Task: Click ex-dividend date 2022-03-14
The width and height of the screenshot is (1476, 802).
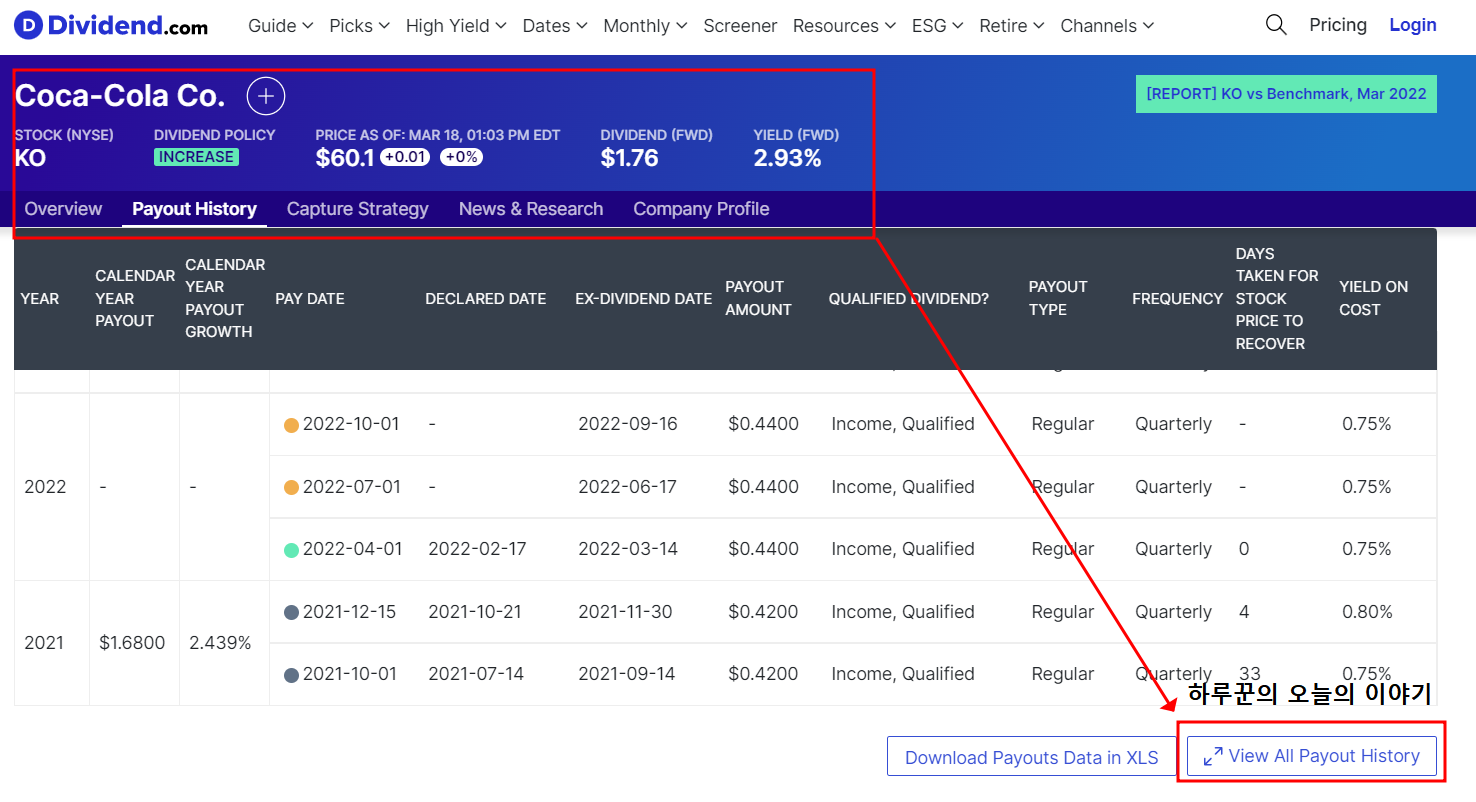Action: [628, 549]
